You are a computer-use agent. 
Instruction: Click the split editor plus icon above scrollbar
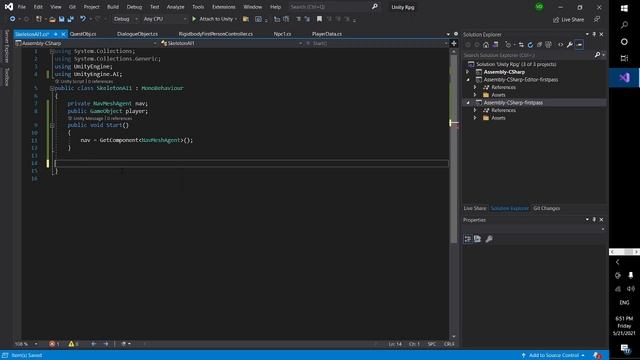tap(453, 43)
